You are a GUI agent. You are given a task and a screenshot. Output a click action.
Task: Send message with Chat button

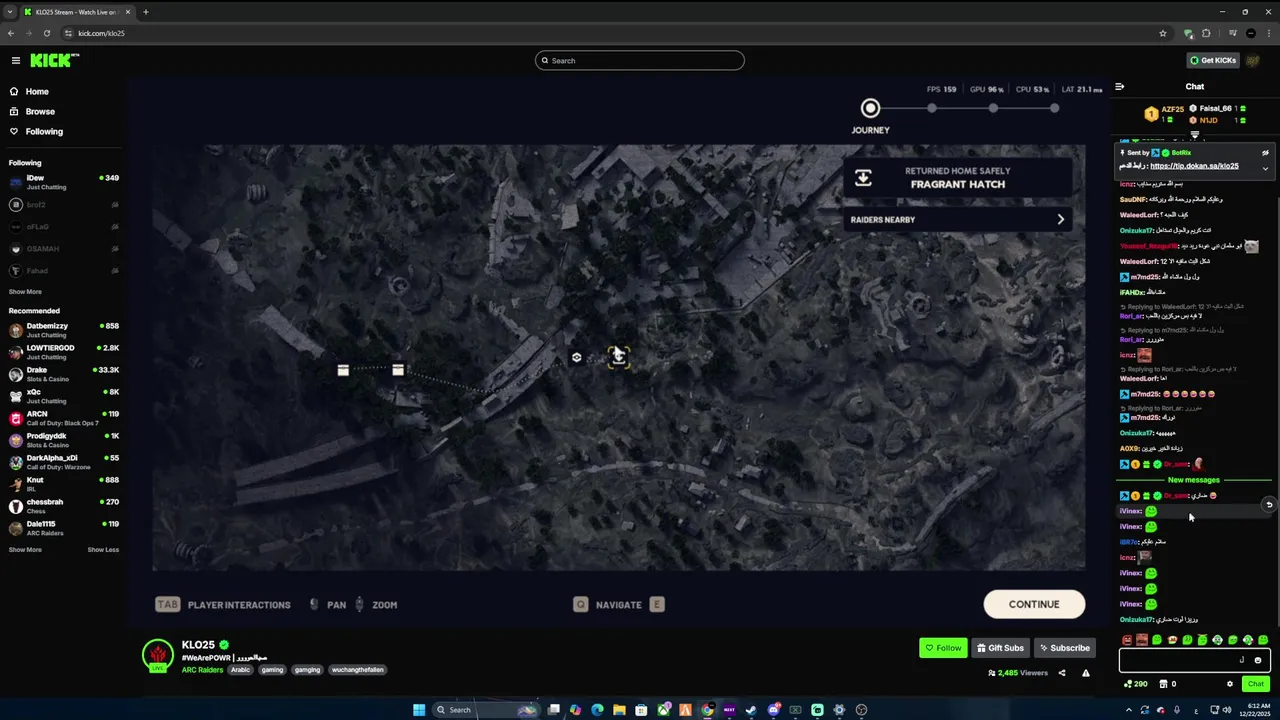[1256, 684]
